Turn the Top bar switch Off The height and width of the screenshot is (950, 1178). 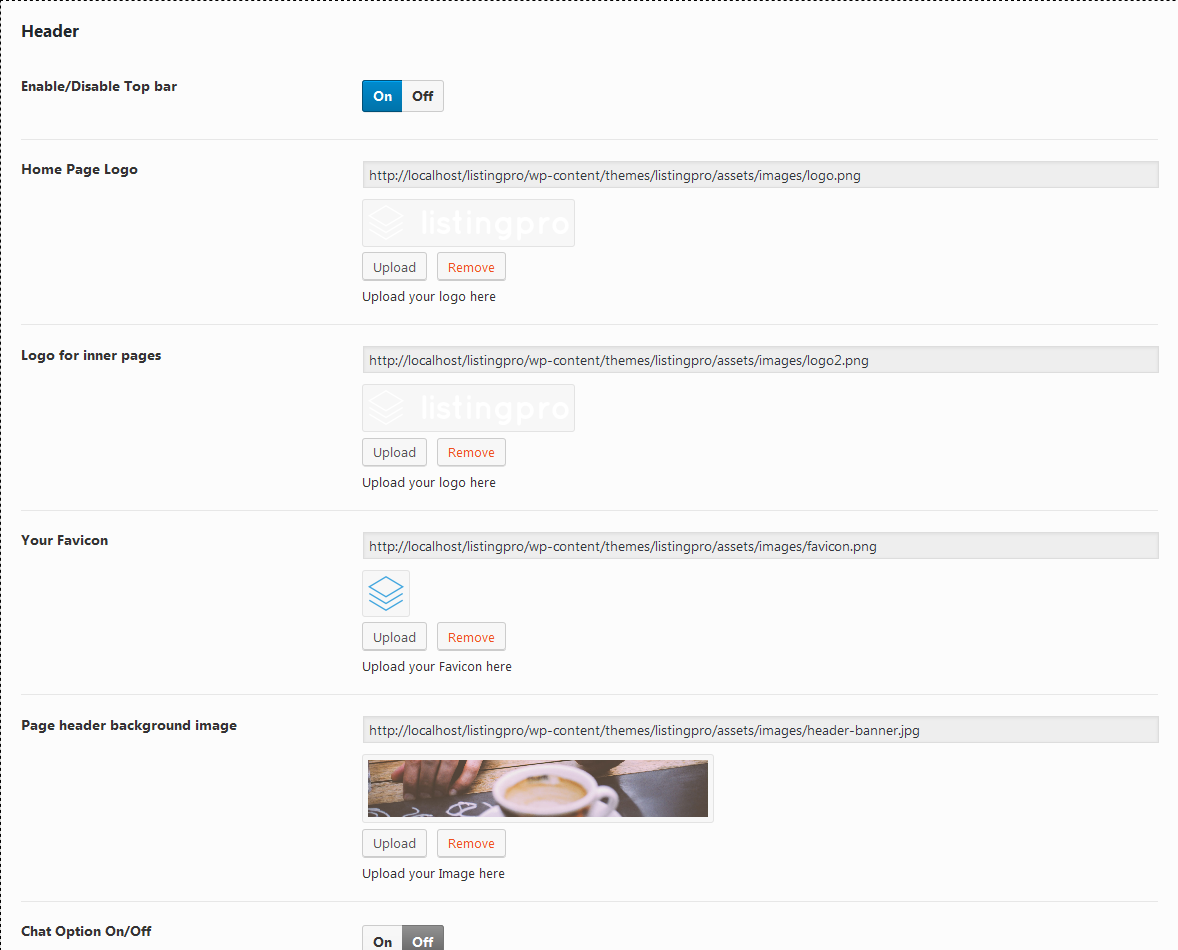[x=422, y=96]
